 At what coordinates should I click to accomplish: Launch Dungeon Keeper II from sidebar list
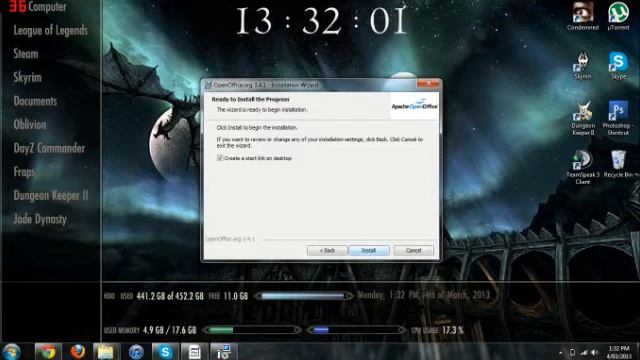(51, 196)
